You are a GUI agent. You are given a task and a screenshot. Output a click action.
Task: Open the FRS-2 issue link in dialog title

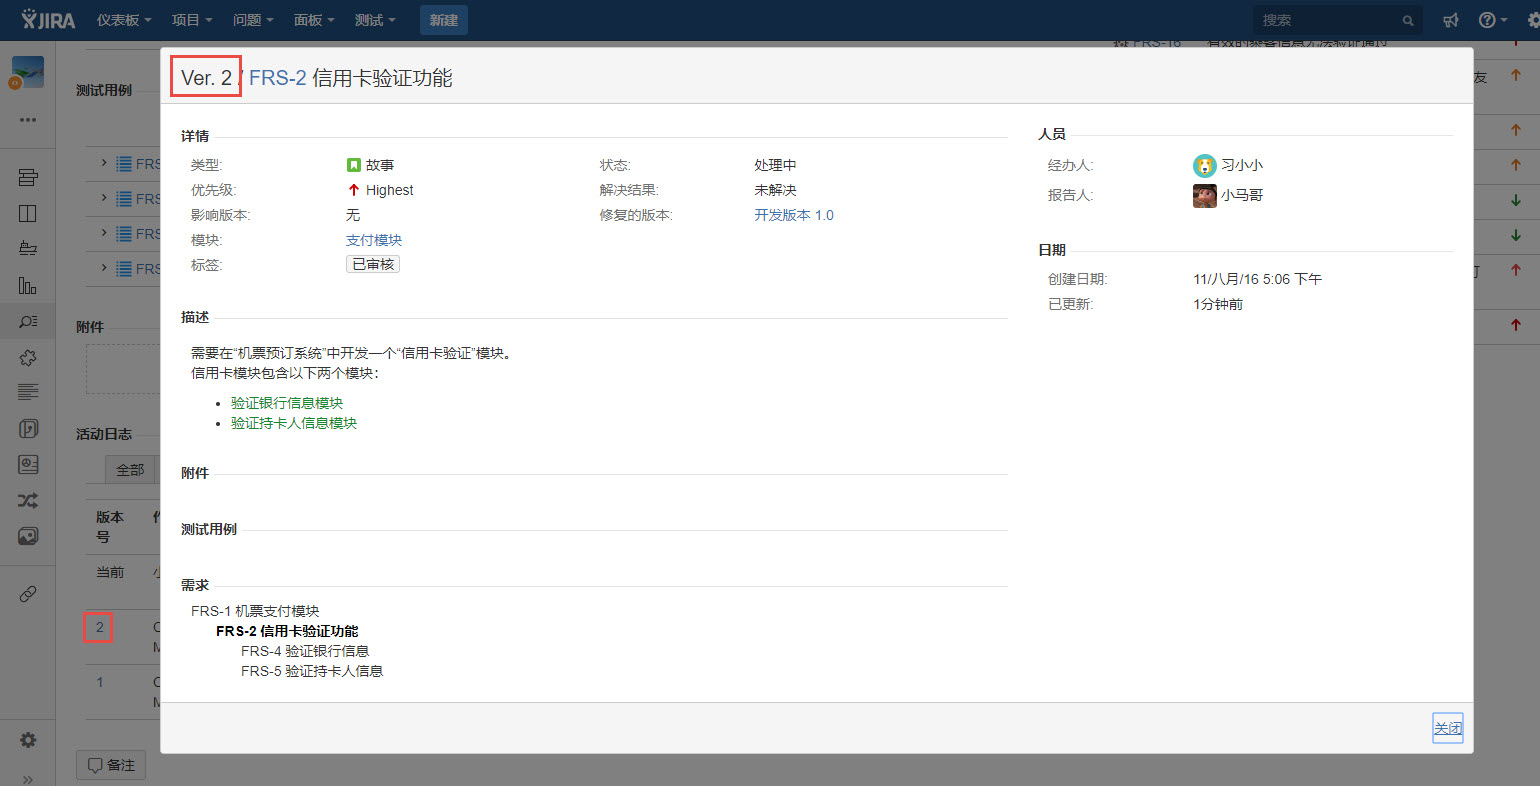[x=277, y=78]
